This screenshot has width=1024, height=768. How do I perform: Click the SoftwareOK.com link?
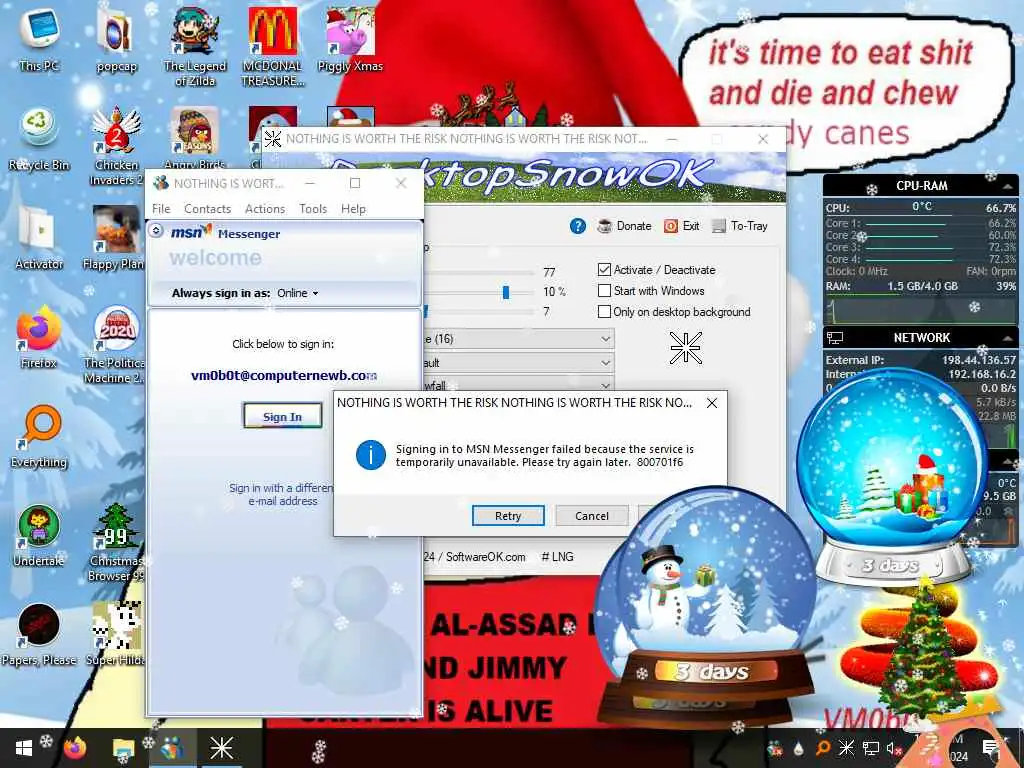pos(485,557)
